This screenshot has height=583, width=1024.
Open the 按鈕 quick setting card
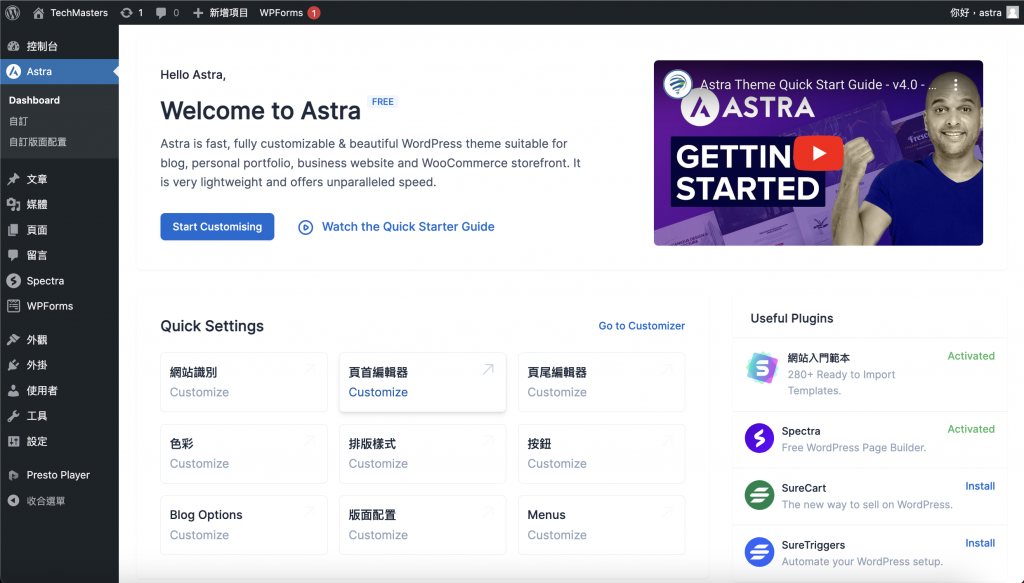coord(601,454)
